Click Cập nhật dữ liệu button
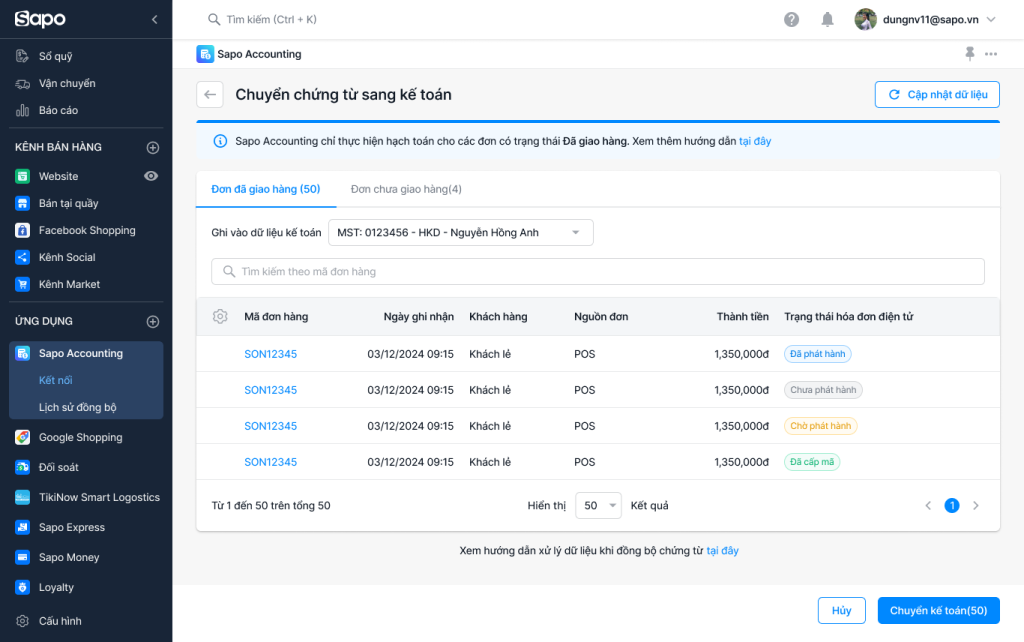 click(x=937, y=95)
